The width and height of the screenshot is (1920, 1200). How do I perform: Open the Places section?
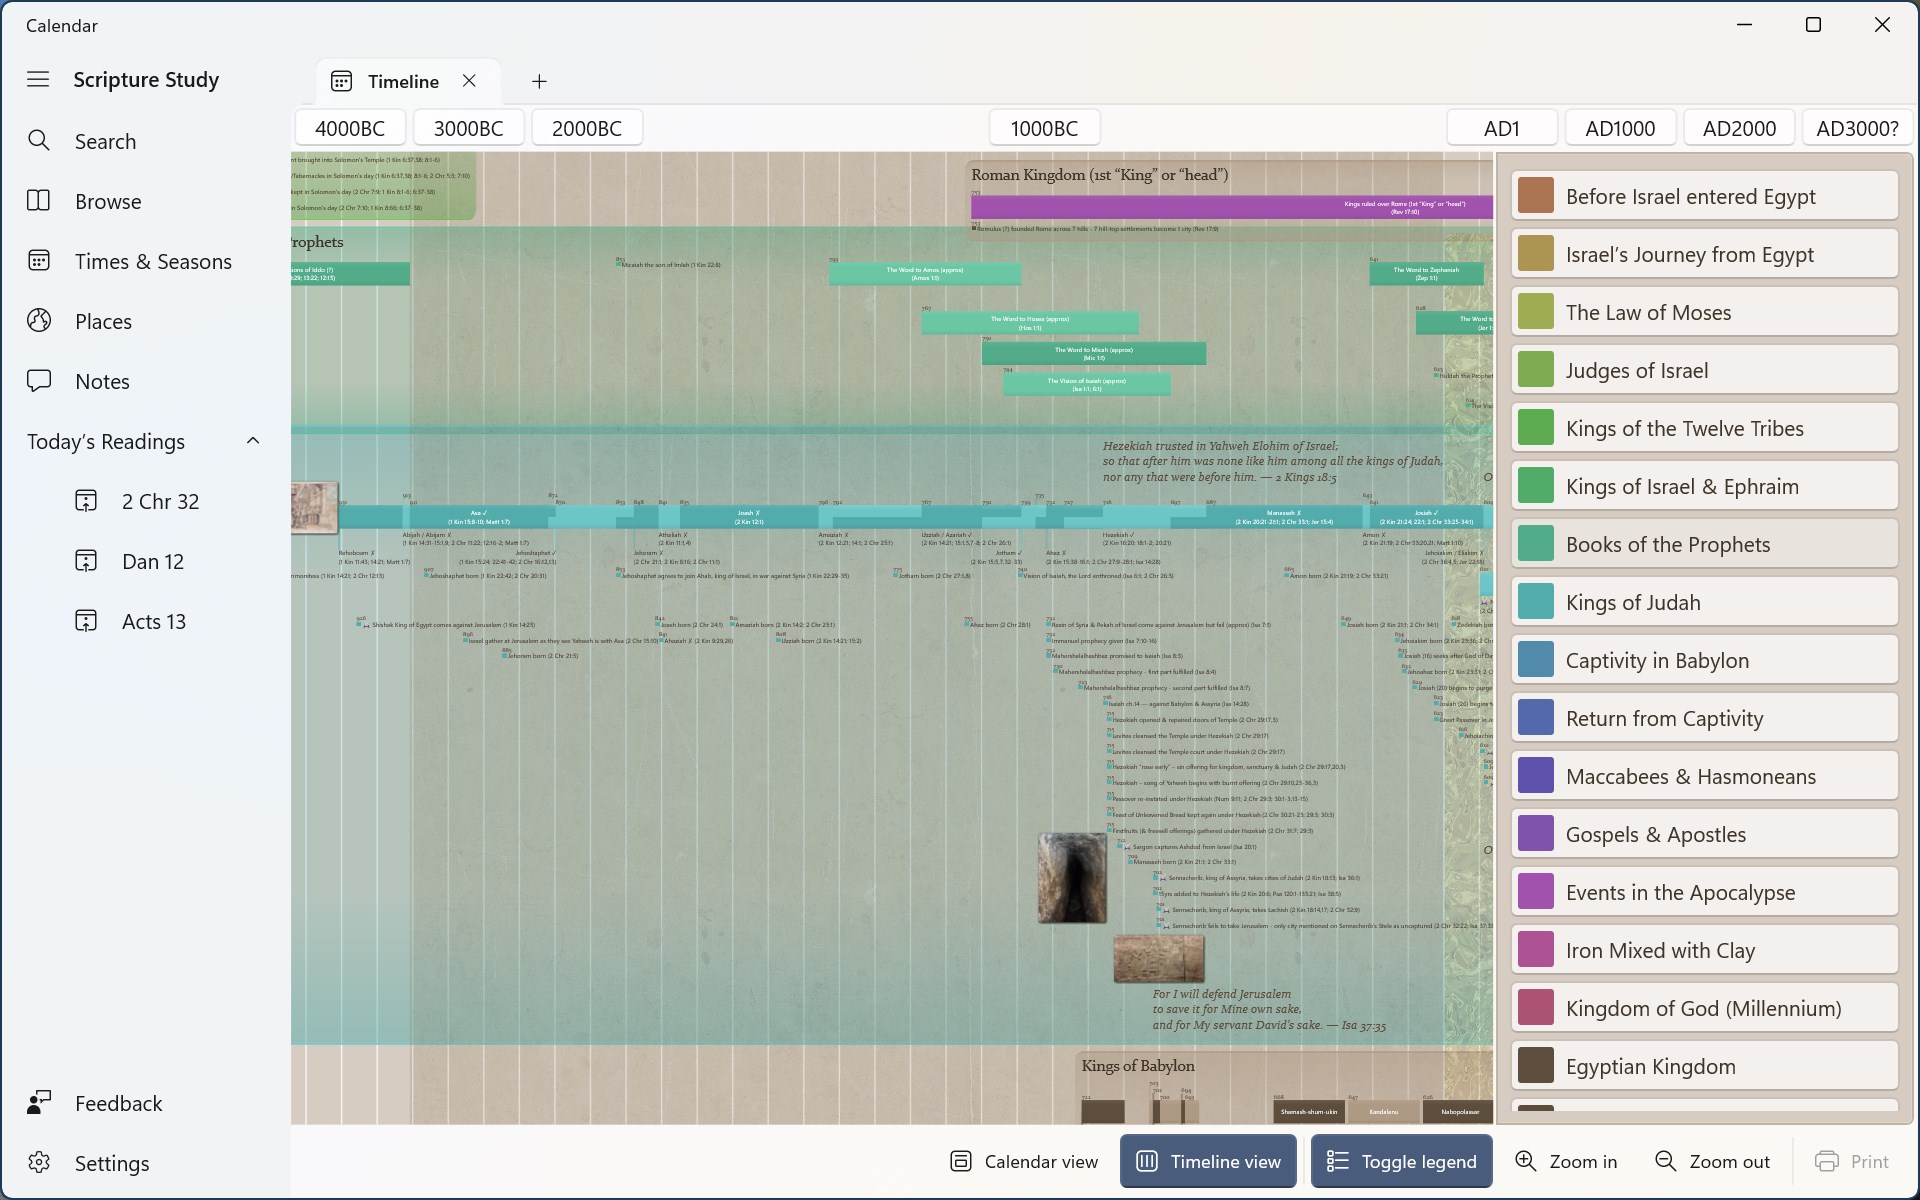pyautogui.click(x=103, y=321)
